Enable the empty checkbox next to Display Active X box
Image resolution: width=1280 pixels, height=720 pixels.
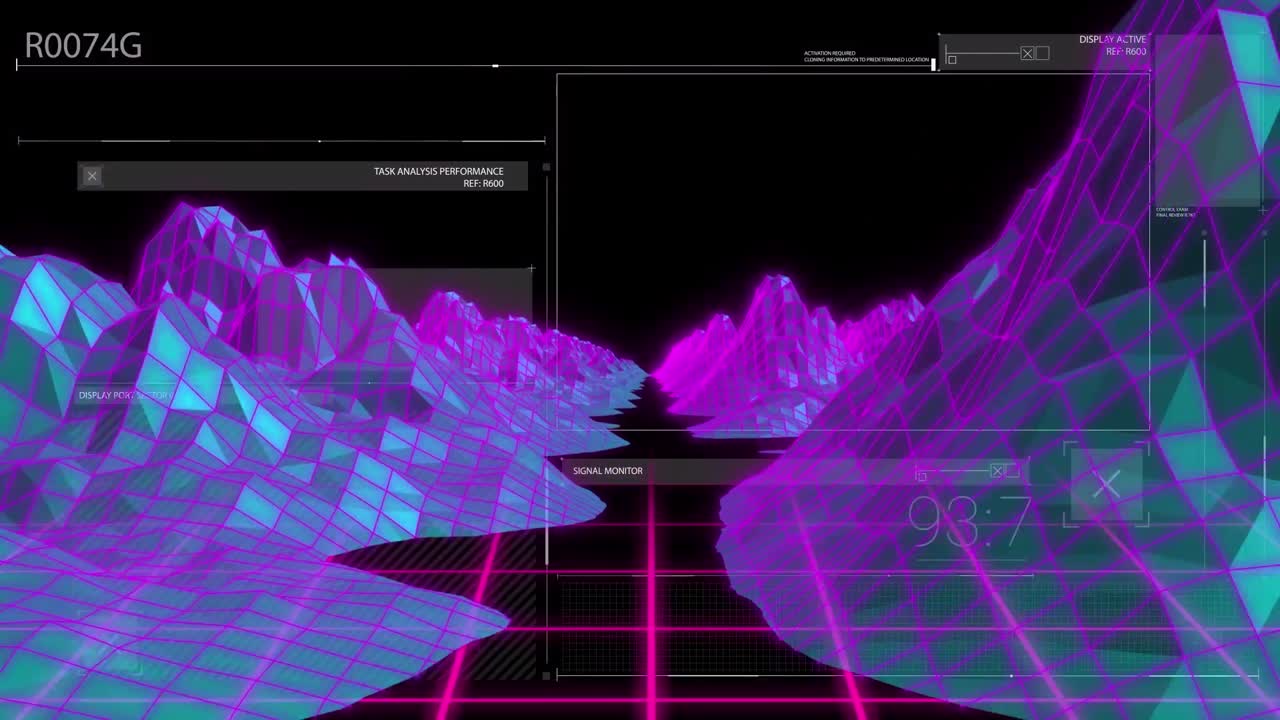(x=1042, y=53)
